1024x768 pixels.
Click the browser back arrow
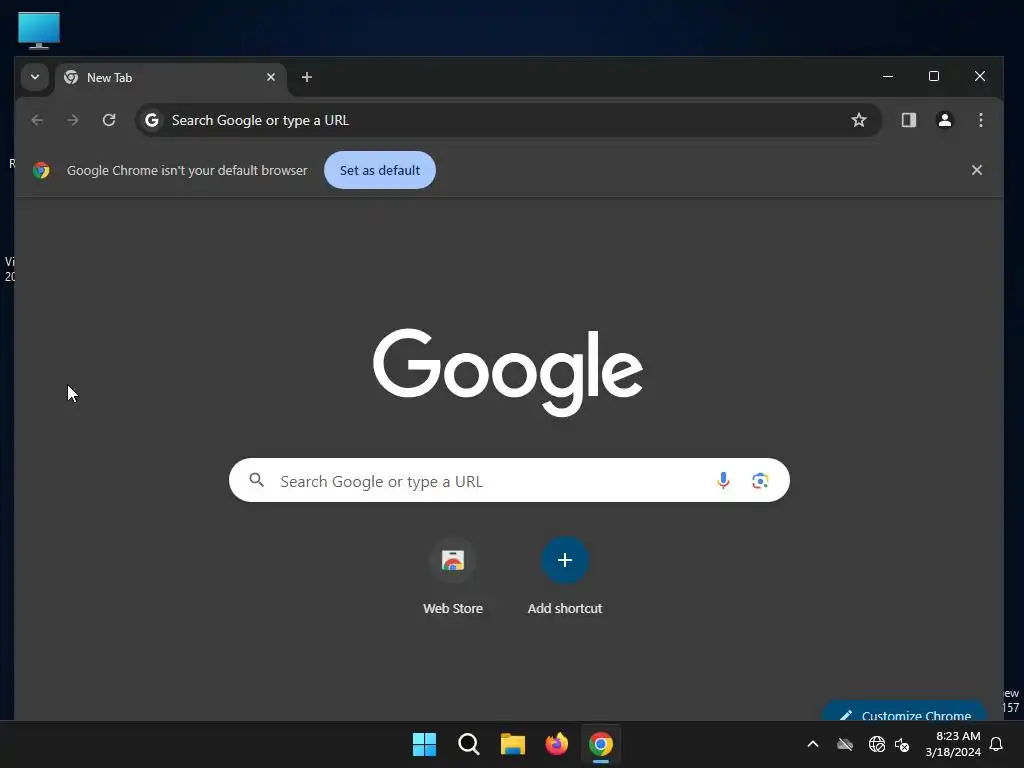point(37,120)
